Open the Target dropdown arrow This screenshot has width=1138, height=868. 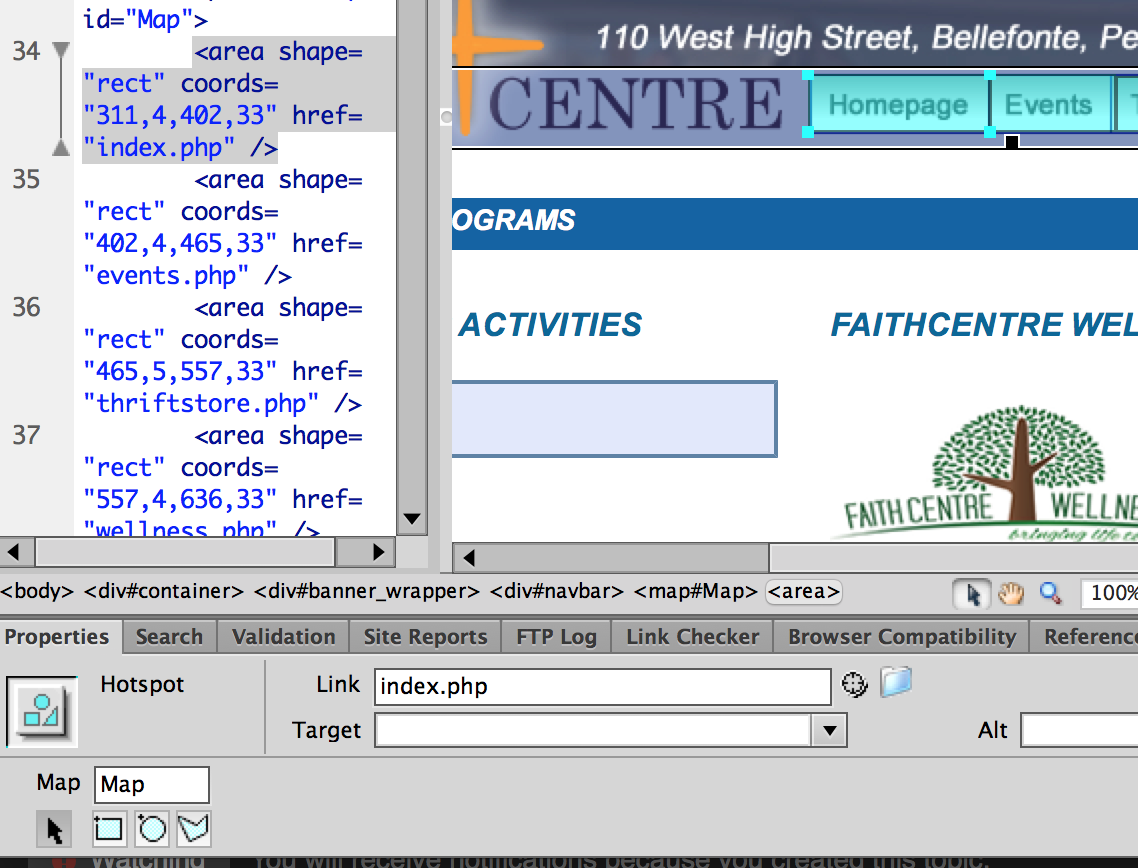(x=830, y=730)
